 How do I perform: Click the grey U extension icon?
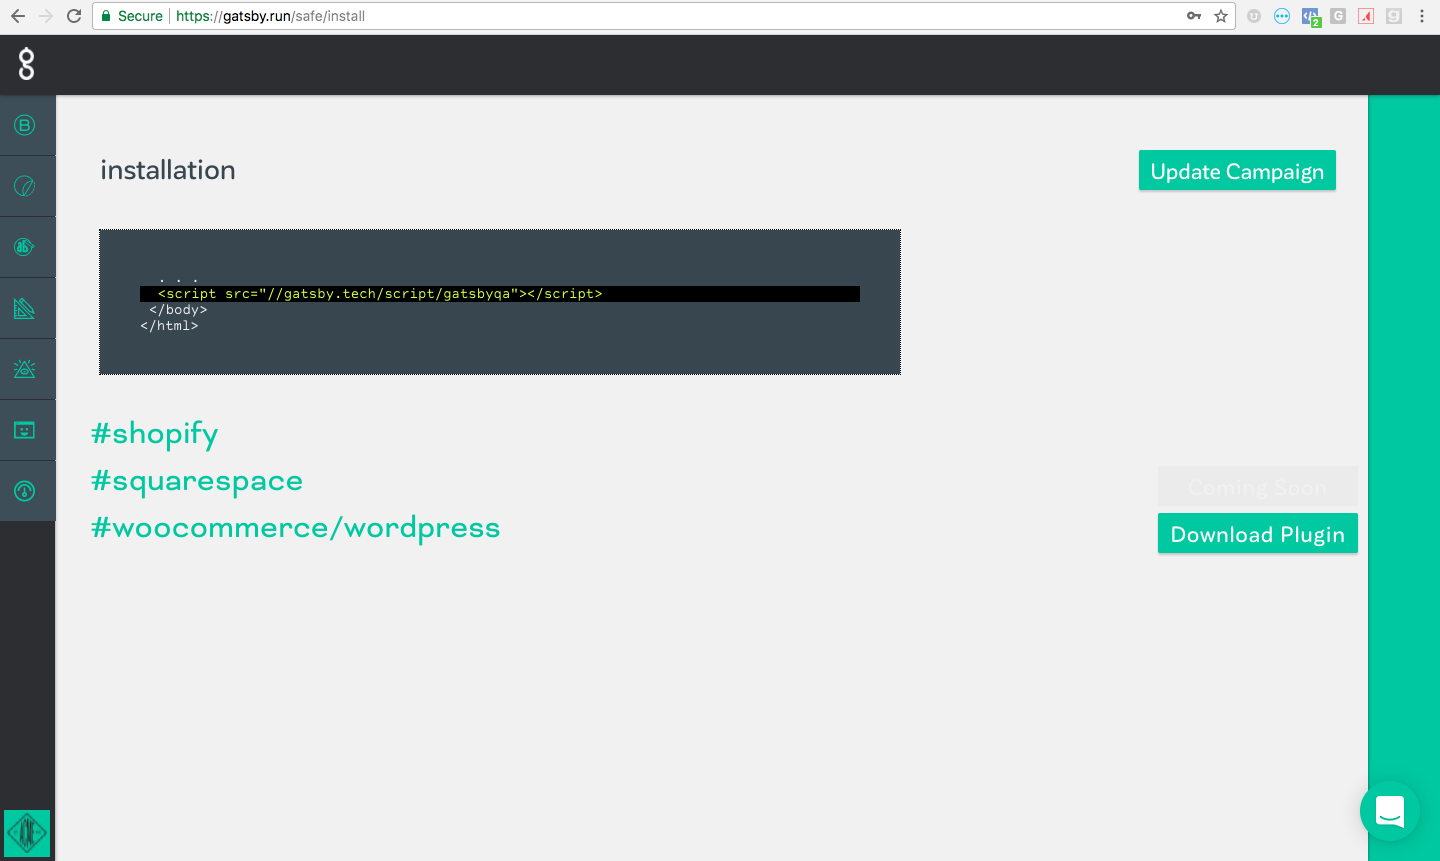click(1254, 16)
